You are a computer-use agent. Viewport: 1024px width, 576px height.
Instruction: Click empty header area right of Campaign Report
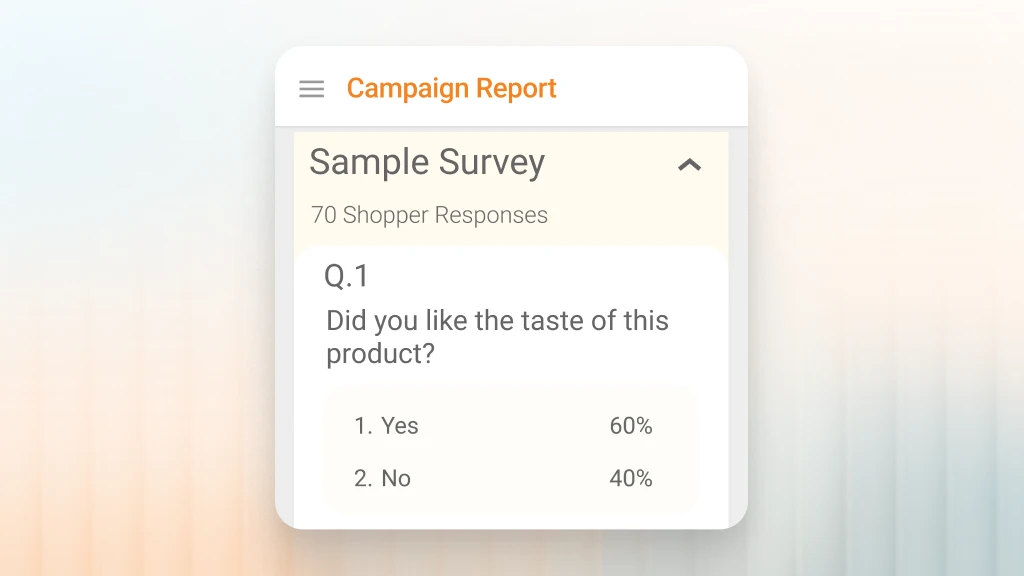click(x=650, y=88)
